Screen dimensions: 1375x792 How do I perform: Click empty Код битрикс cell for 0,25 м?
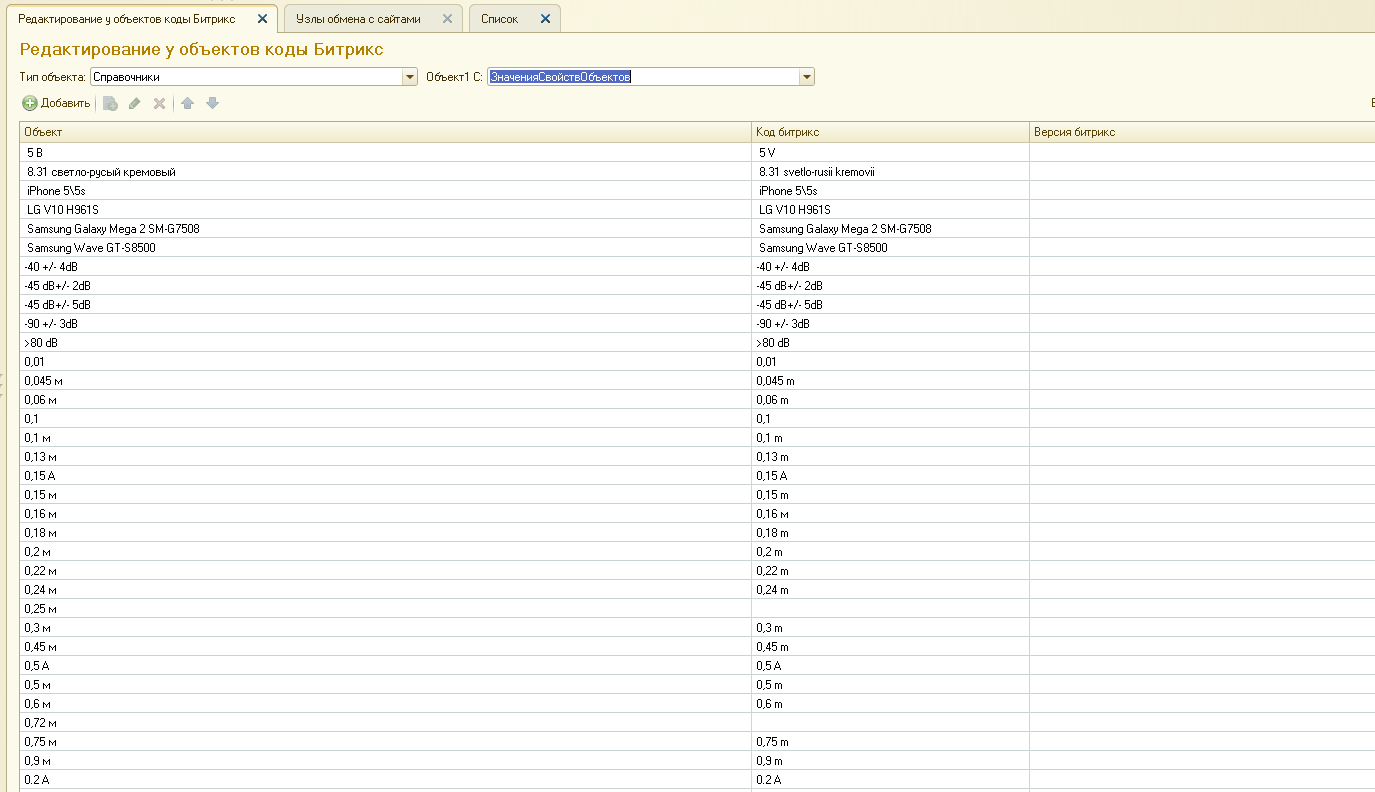pos(890,608)
